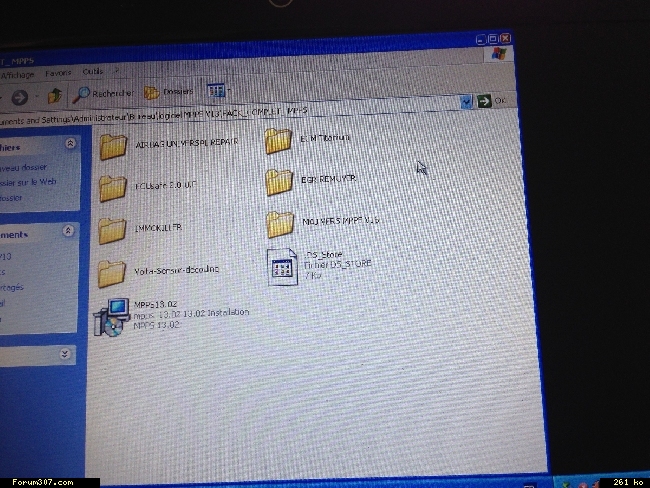Toggle the Dossiers folder pane

tap(168, 92)
